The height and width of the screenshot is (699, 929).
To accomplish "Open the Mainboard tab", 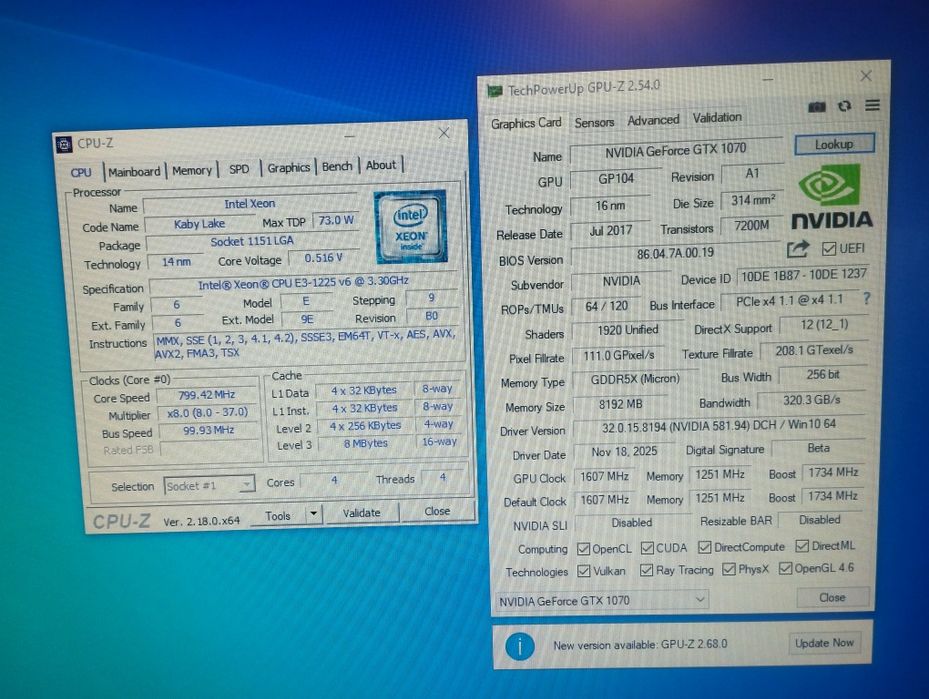I will click(x=134, y=171).
